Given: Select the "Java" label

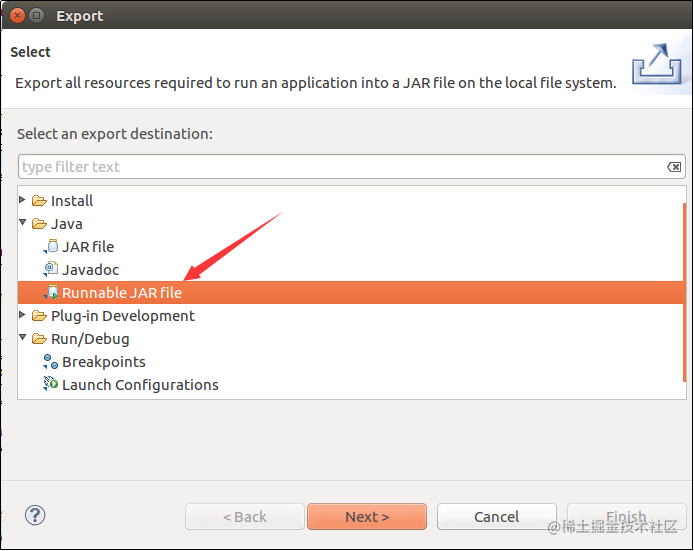Looking at the screenshot, I should click(66, 224).
